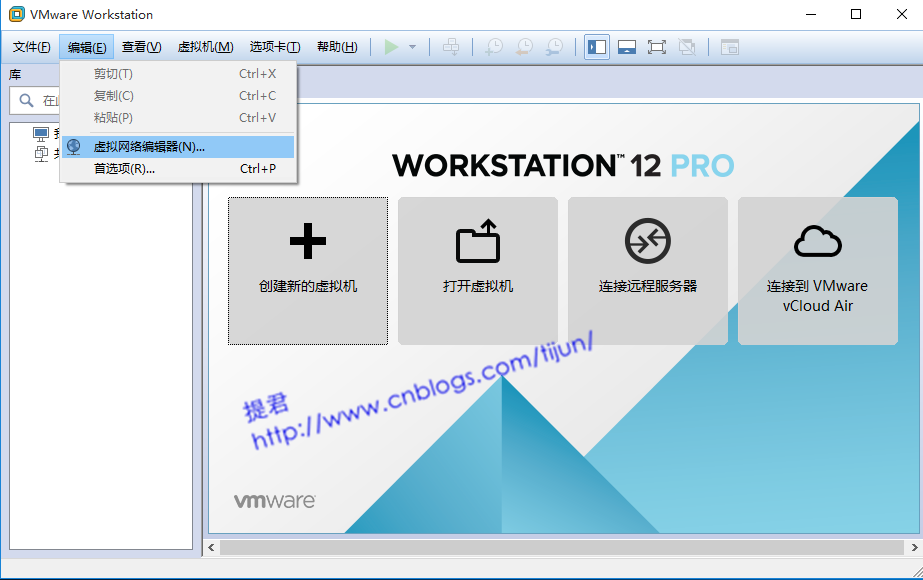Screen dimensions: 923x580
Task: Click the unity mode toolbar icon
Action: (x=687, y=47)
